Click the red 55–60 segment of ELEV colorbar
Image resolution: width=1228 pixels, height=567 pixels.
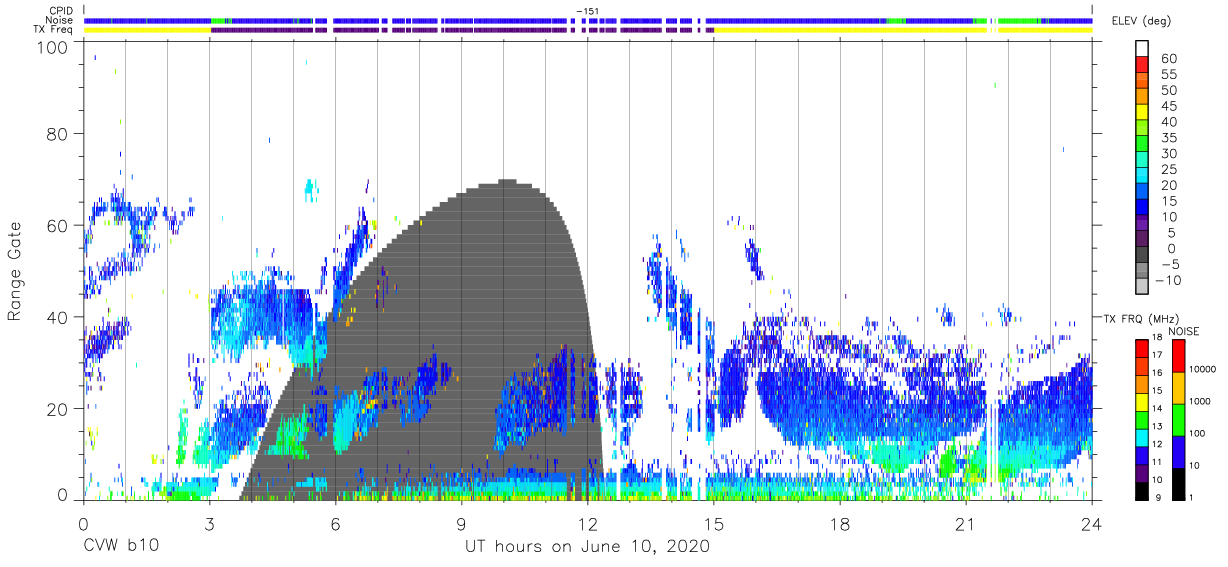1142,66
